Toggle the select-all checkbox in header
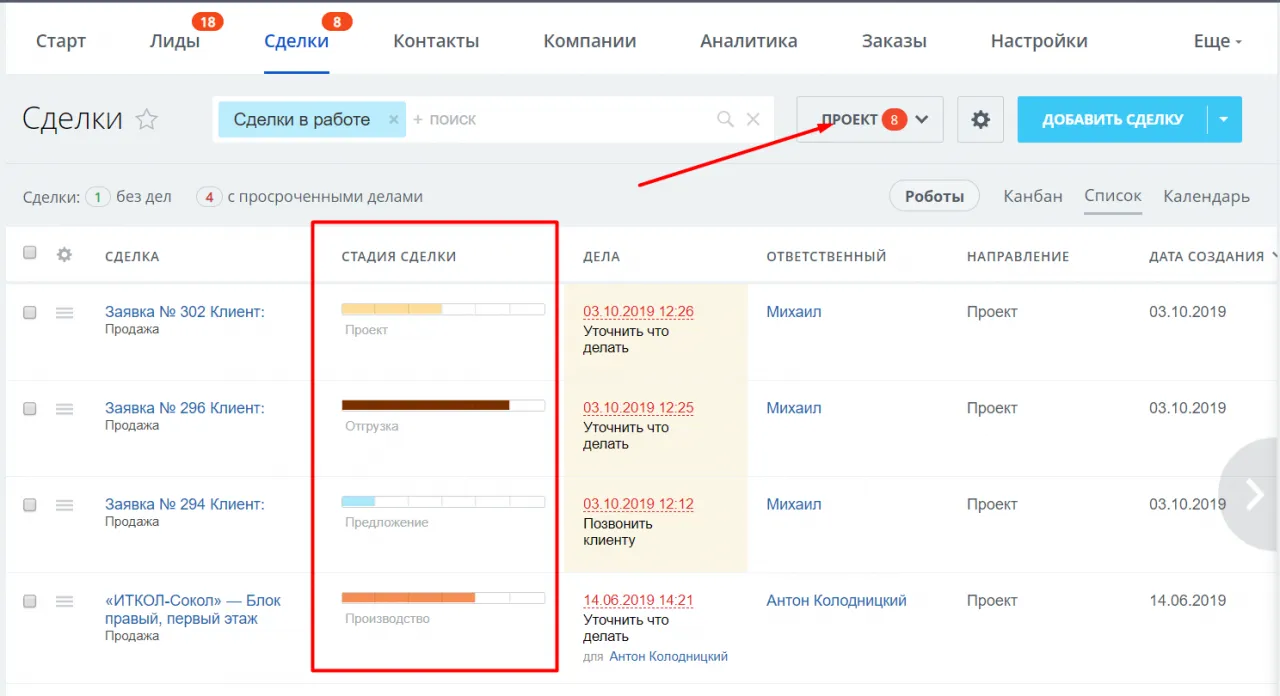Image resolution: width=1280 pixels, height=696 pixels. [30, 254]
